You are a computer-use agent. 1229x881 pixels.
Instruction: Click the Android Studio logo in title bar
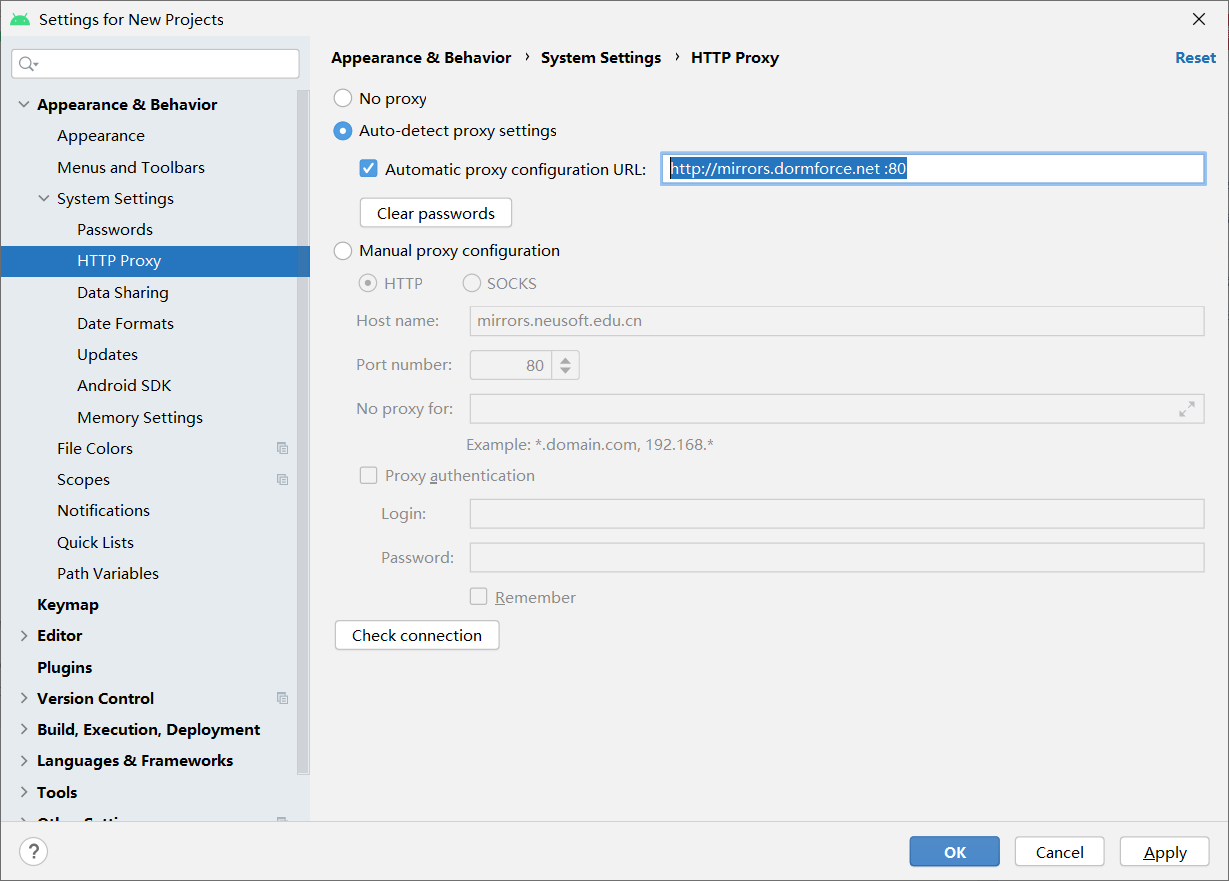pos(20,19)
